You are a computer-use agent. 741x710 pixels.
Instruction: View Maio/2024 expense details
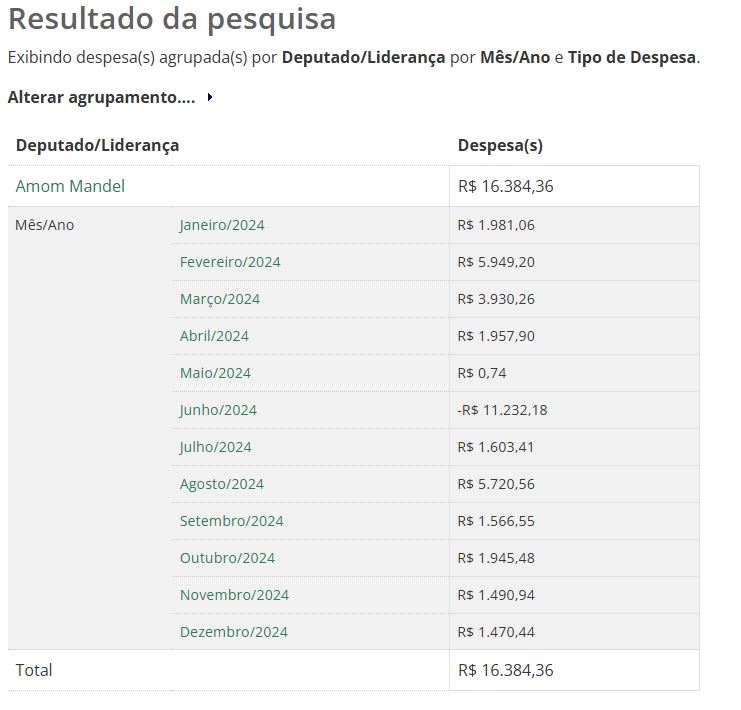pos(215,373)
